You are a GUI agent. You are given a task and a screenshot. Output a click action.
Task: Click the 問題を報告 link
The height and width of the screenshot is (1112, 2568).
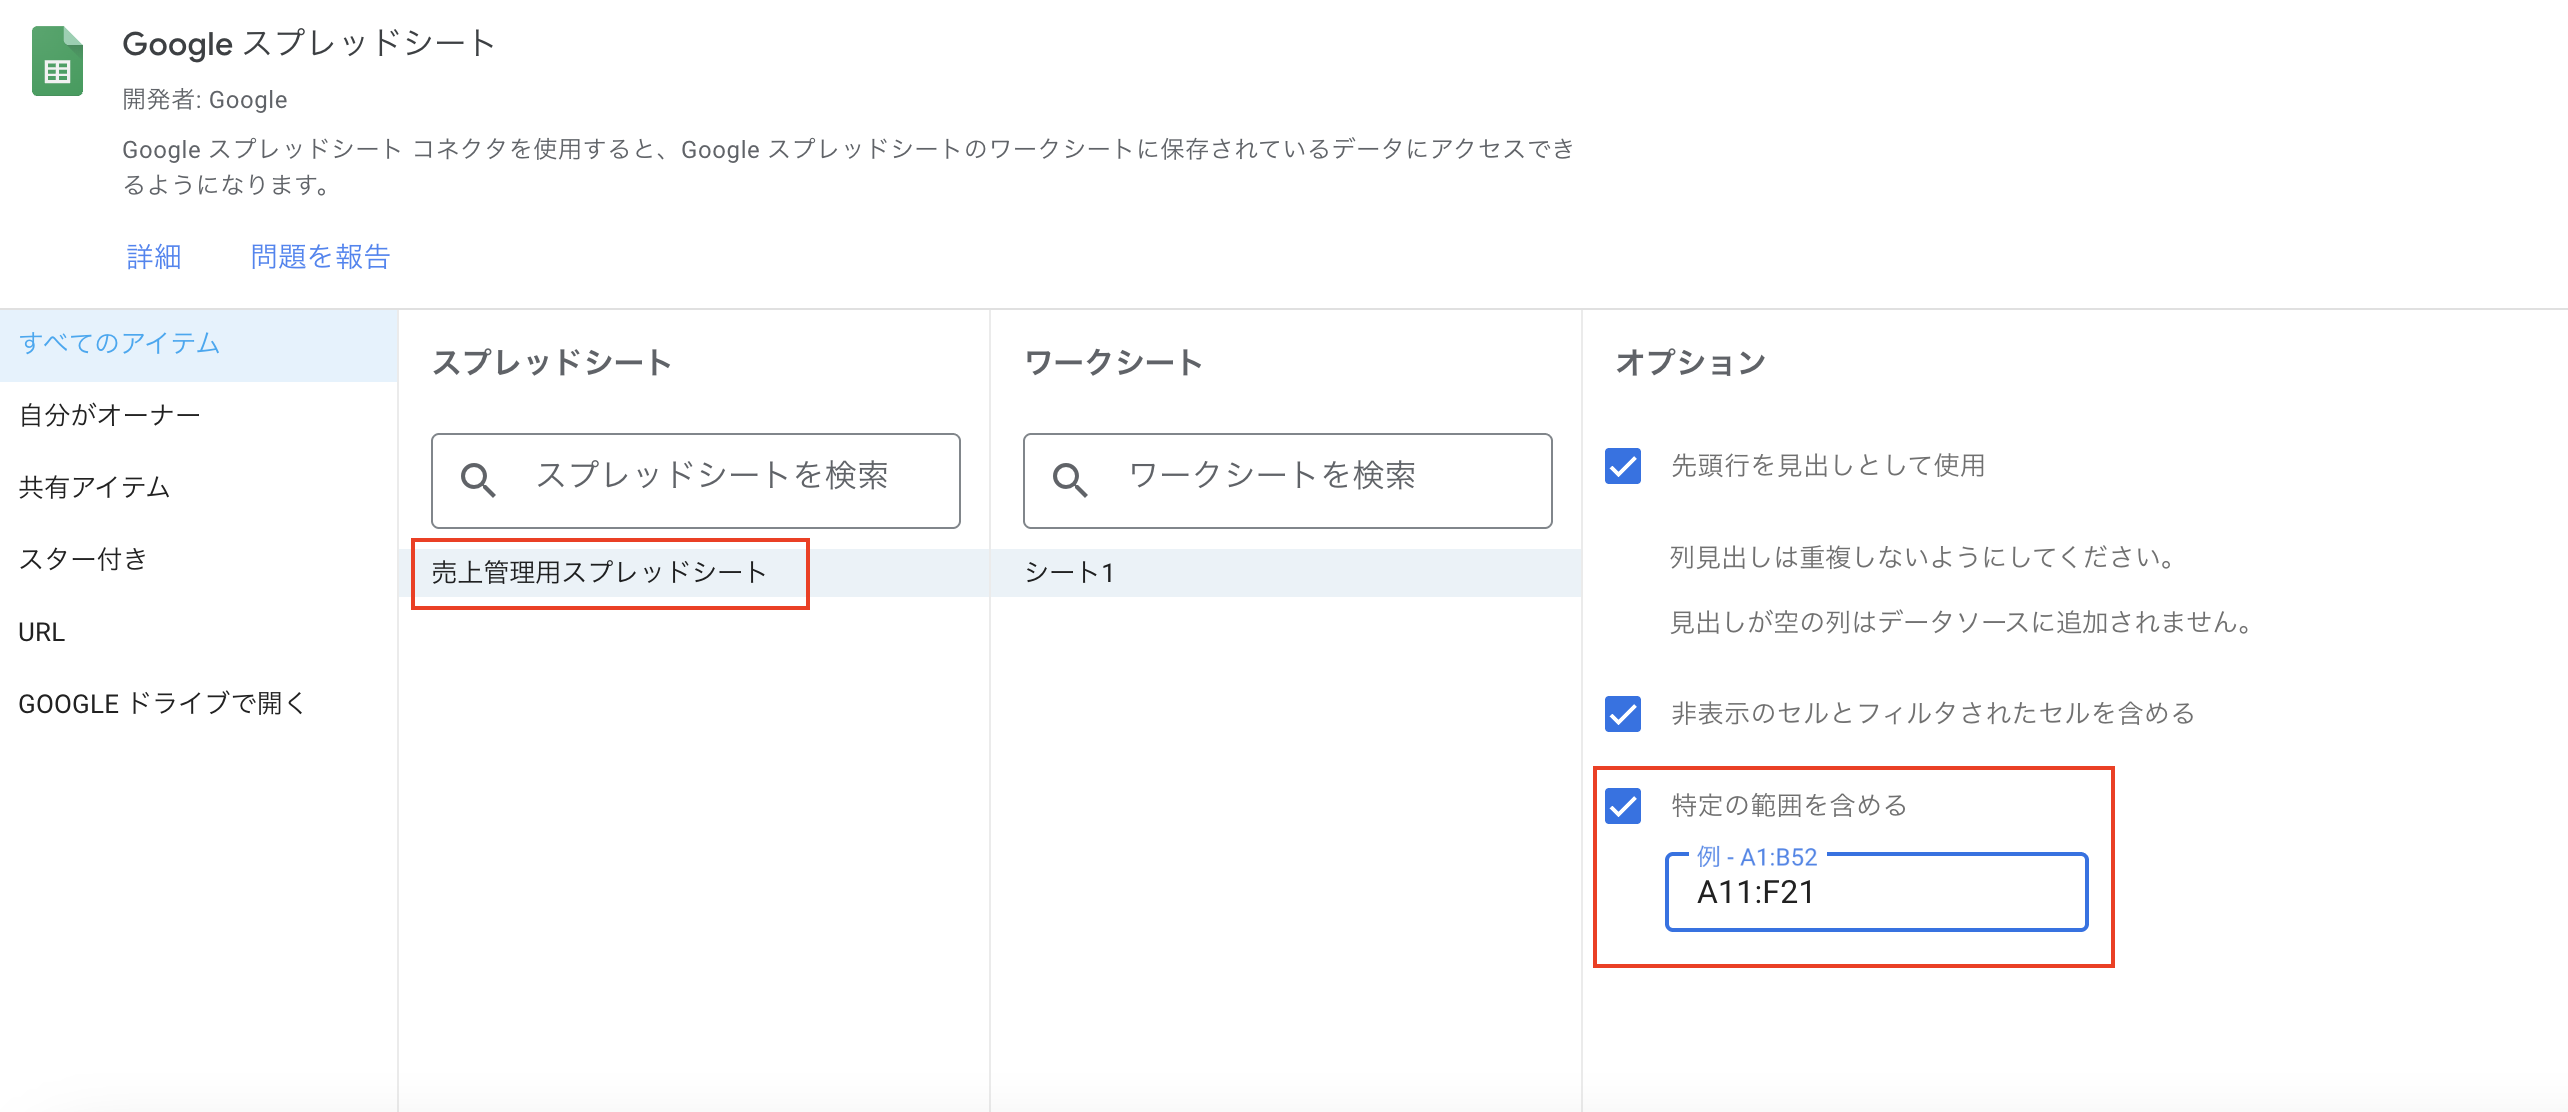pos(320,257)
